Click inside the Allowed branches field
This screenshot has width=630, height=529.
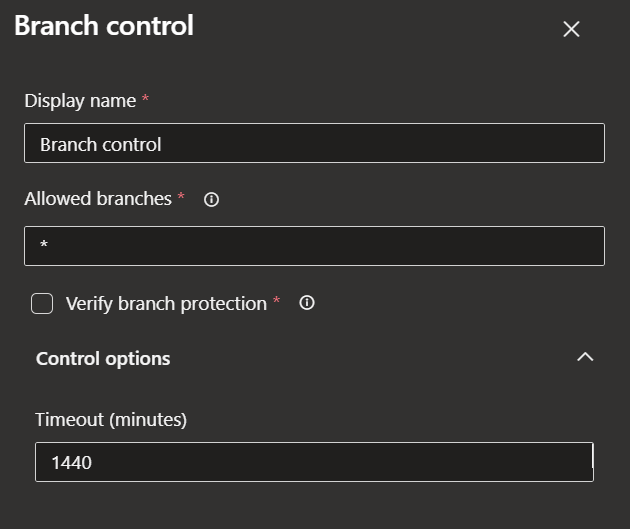coord(314,246)
